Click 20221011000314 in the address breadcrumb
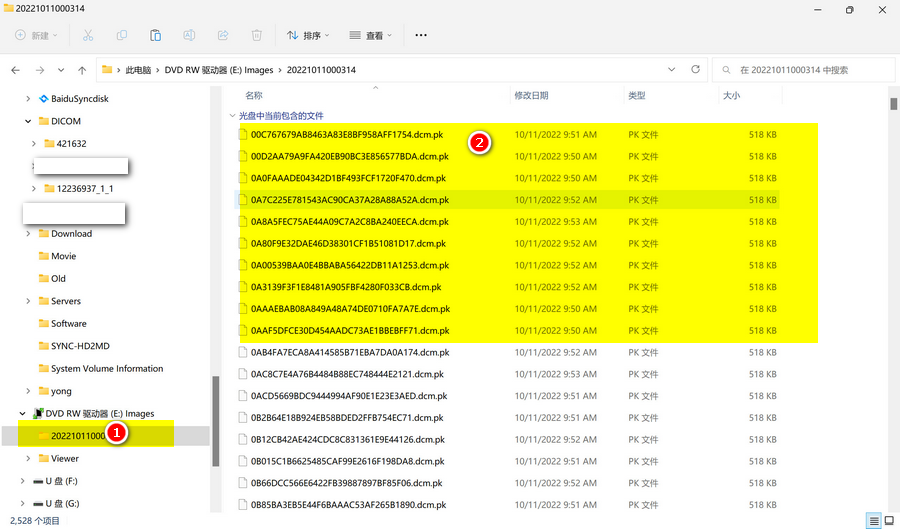Viewport: 900px width, 529px height. coord(321,70)
